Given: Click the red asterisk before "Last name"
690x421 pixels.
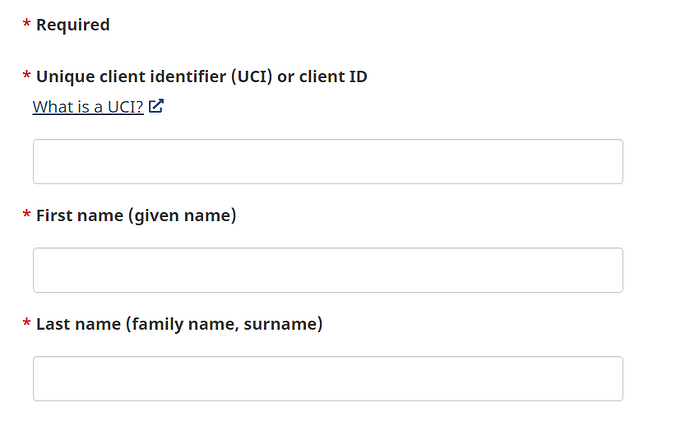Looking at the screenshot, I should click(27, 325).
